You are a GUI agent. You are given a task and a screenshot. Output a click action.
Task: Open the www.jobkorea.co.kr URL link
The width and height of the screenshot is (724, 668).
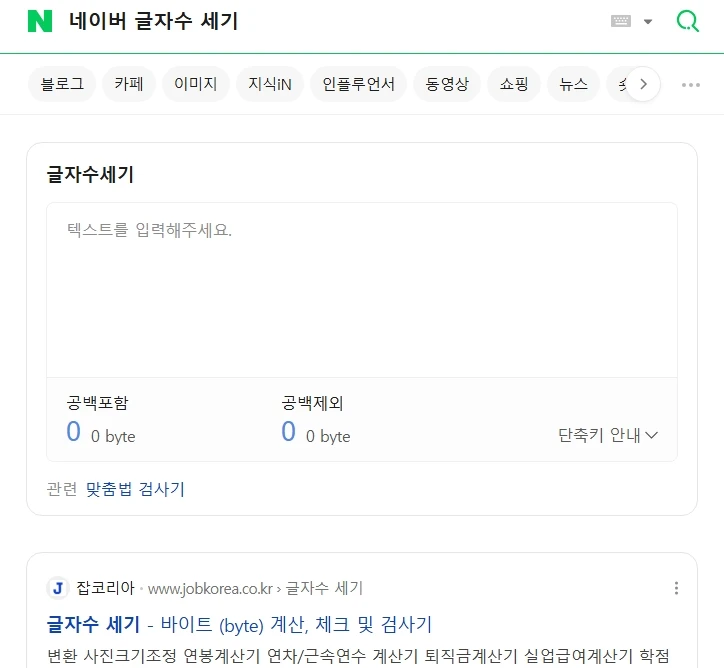[211, 589]
